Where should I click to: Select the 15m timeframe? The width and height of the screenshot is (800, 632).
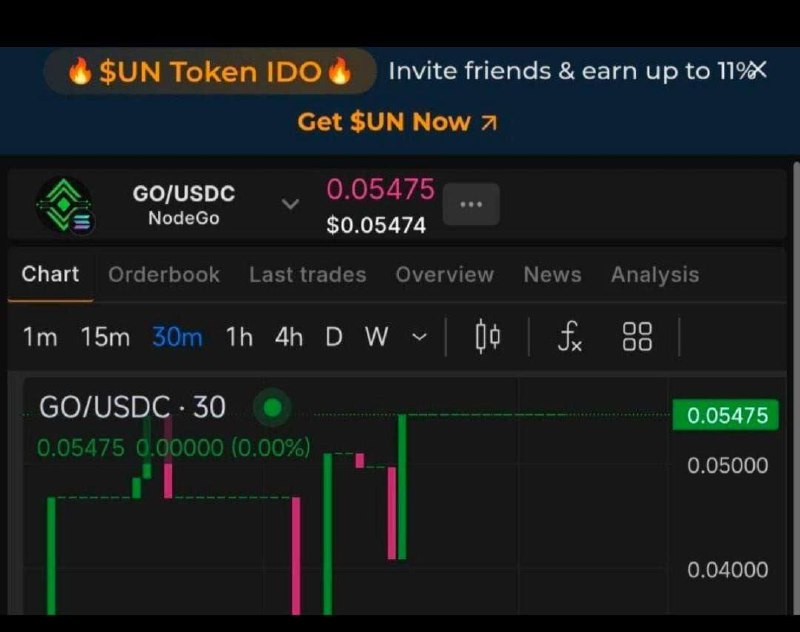coord(105,337)
